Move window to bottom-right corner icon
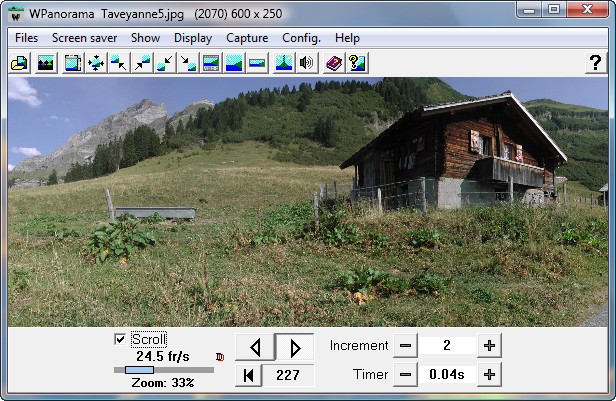 (x=188, y=63)
